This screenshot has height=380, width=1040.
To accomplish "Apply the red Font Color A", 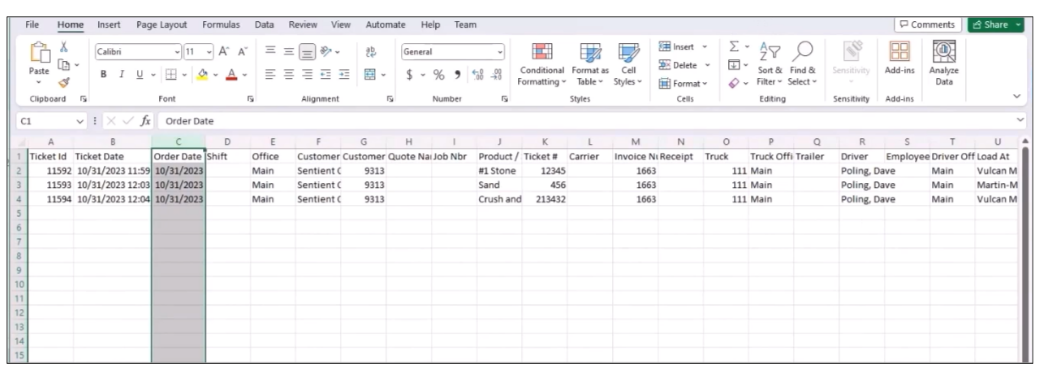I will coord(231,74).
